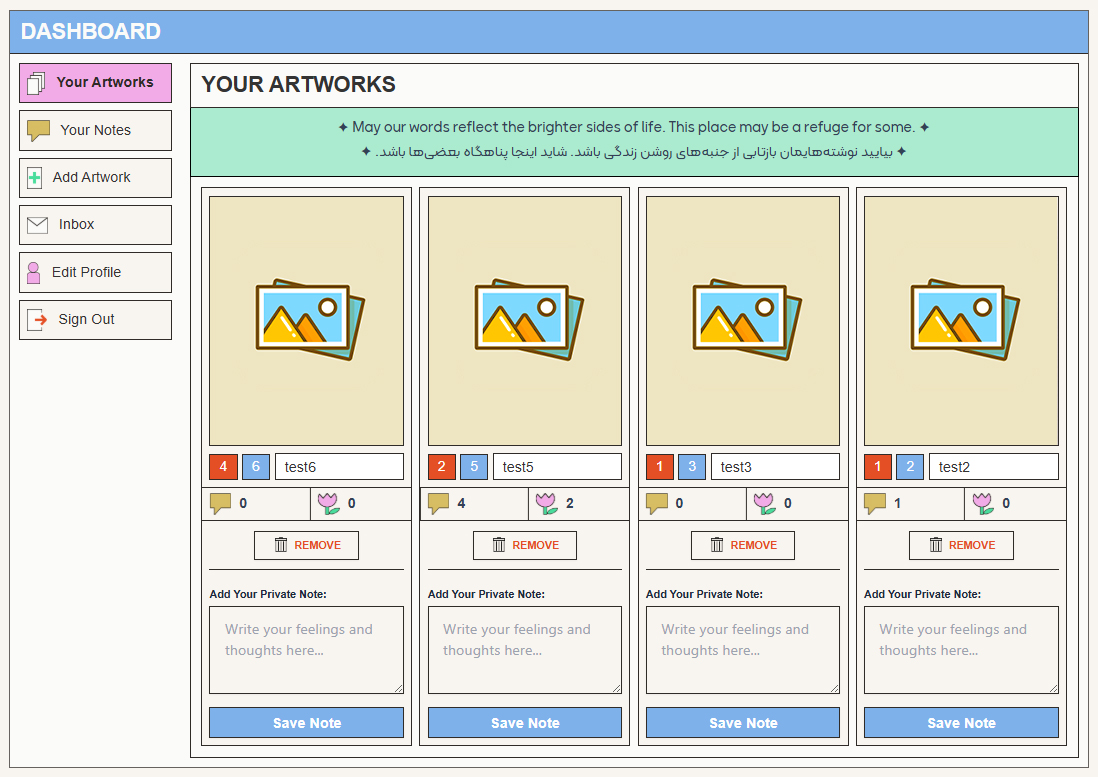Viewport: 1098px width, 777px height.
Task: Click the pink Edit Profile person icon
Action: pyautogui.click(x=34, y=272)
